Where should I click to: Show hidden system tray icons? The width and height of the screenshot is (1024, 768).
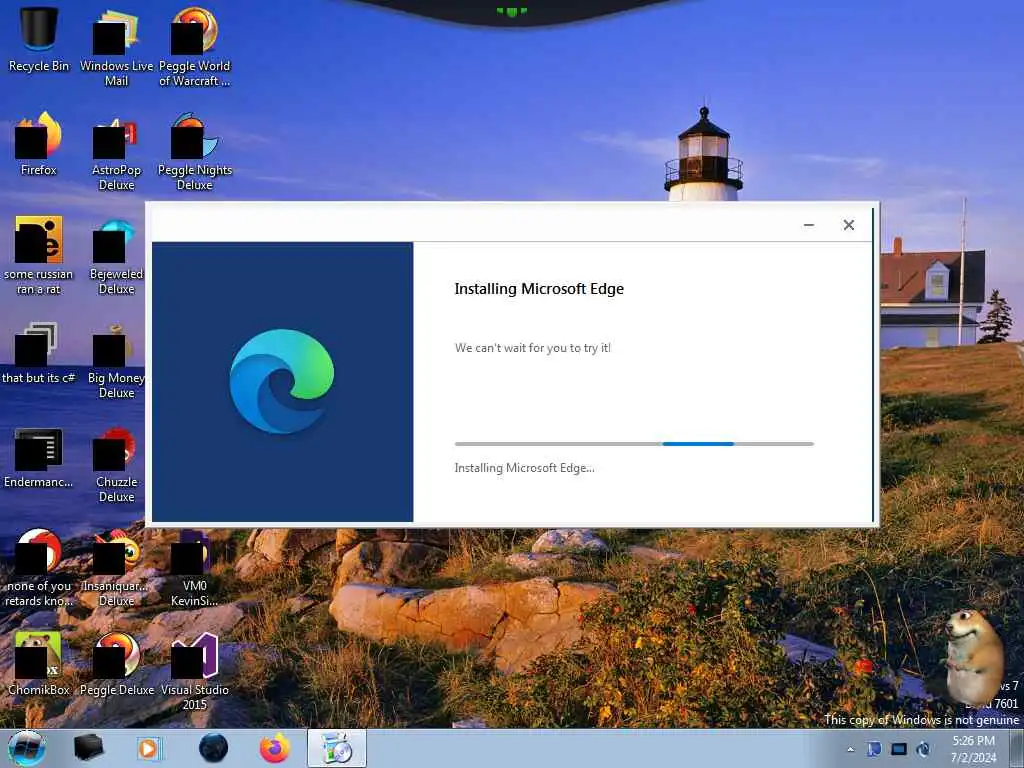tap(850, 750)
